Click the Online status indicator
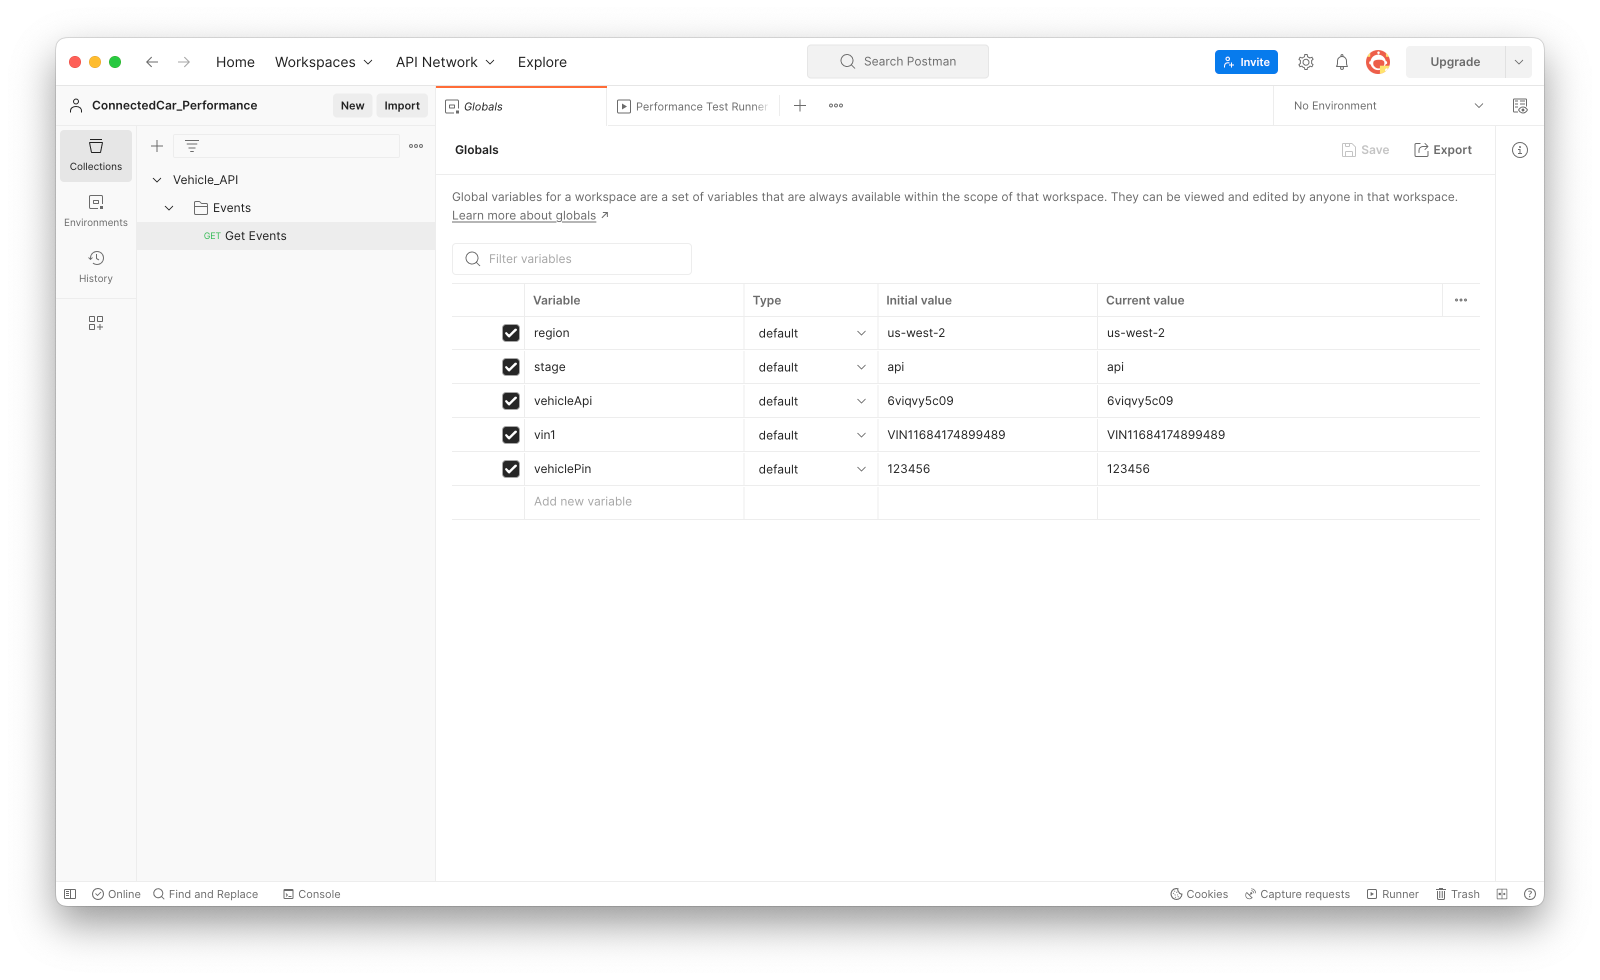1600x980 pixels. (116, 894)
